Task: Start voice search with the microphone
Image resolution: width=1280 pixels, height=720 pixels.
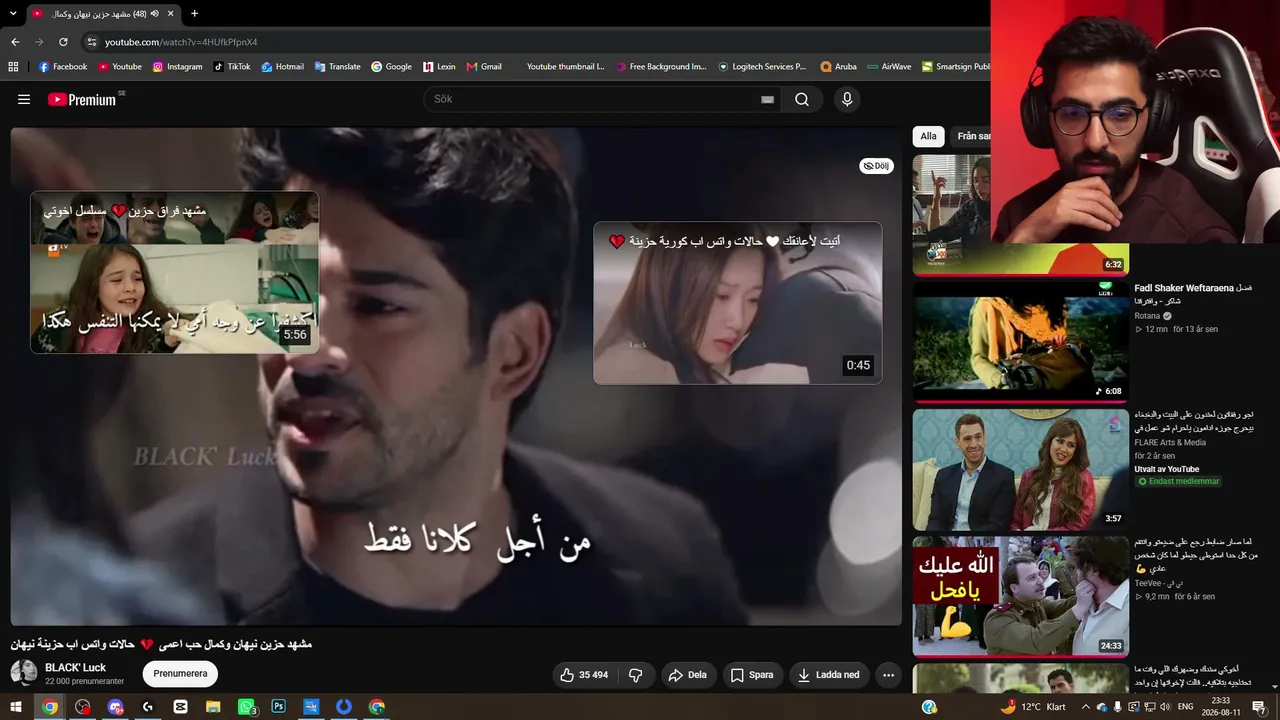Action: 847,99
